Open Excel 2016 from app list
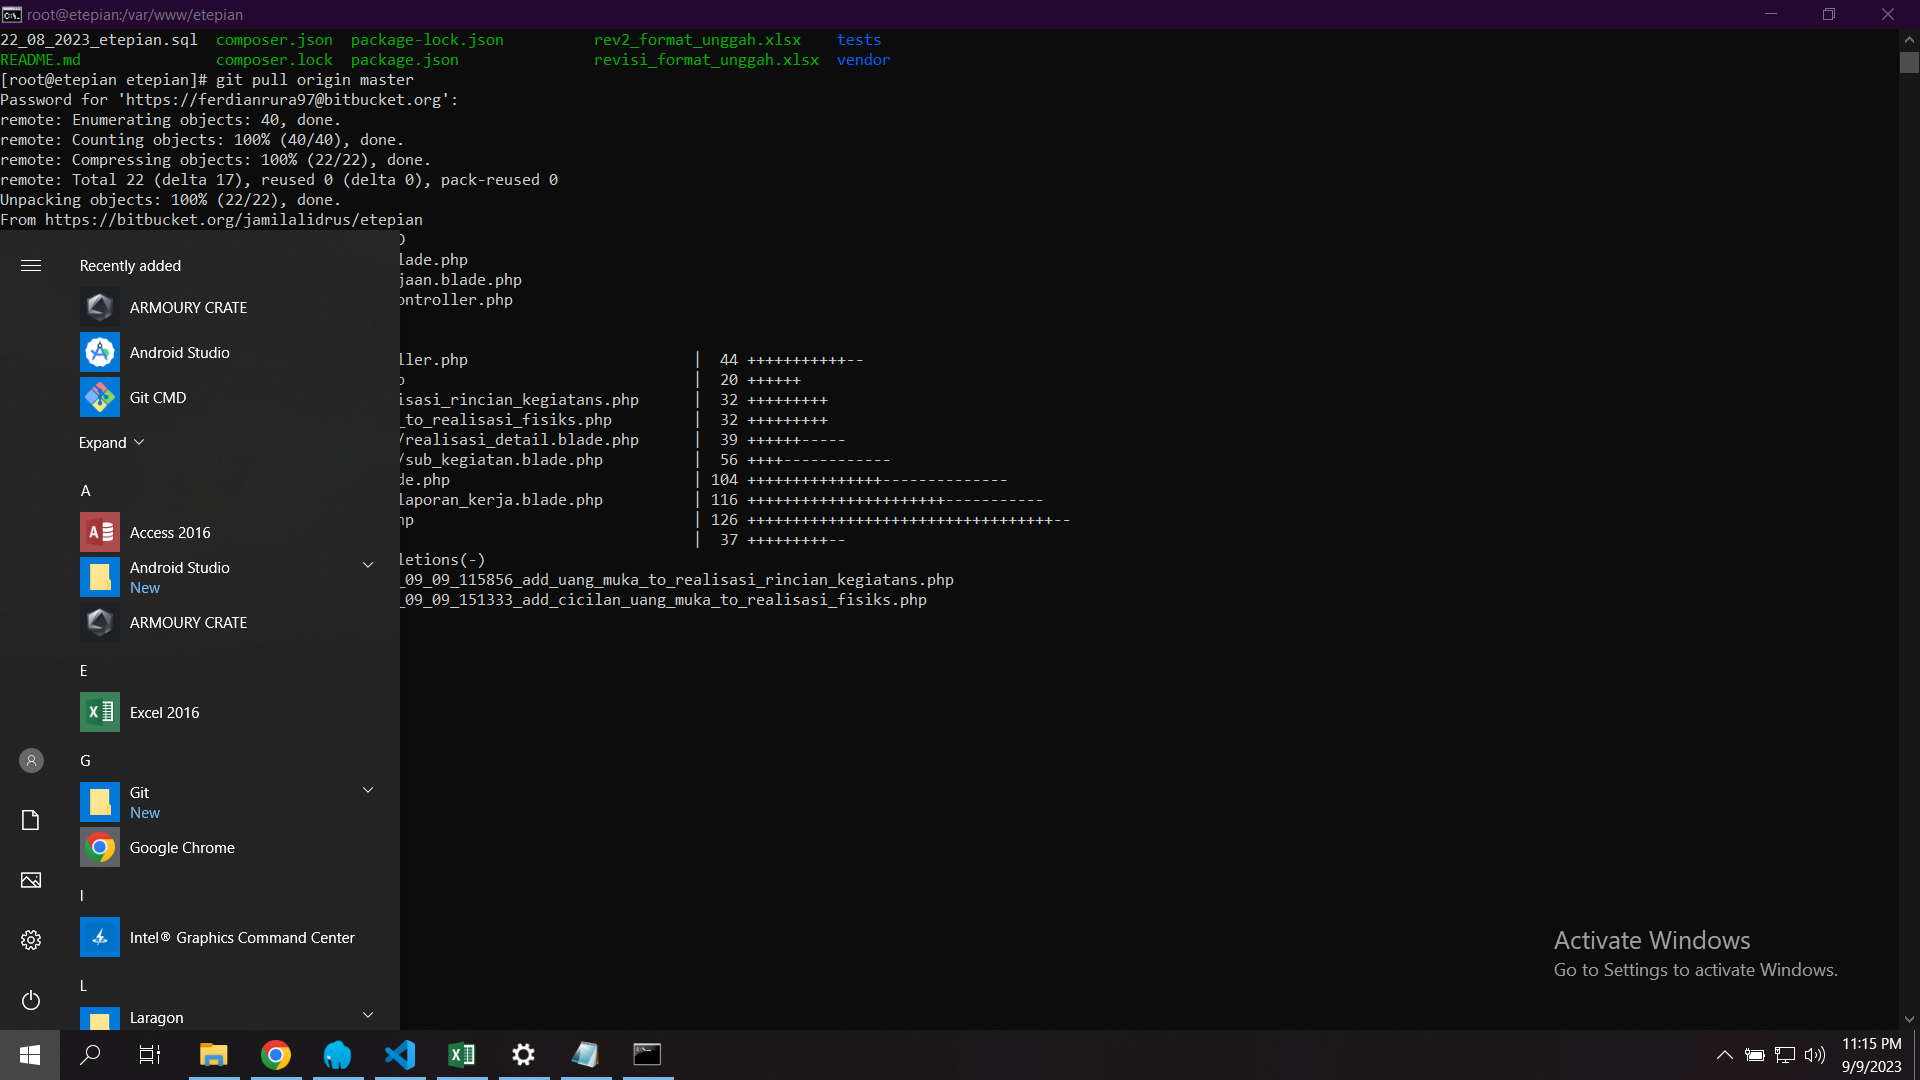 click(x=165, y=712)
